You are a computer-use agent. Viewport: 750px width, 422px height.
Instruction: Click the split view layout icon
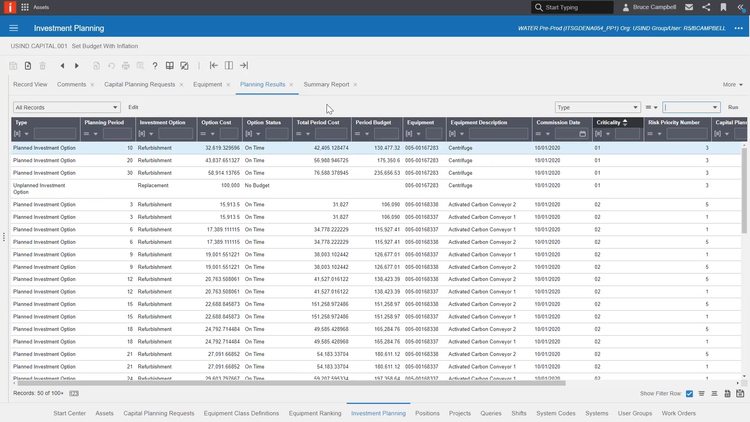tap(229, 66)
